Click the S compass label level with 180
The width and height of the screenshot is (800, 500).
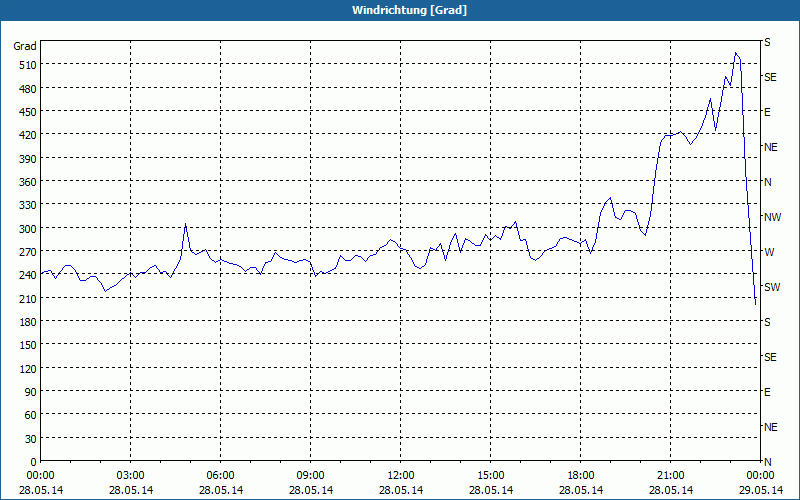tap(767, 322)
